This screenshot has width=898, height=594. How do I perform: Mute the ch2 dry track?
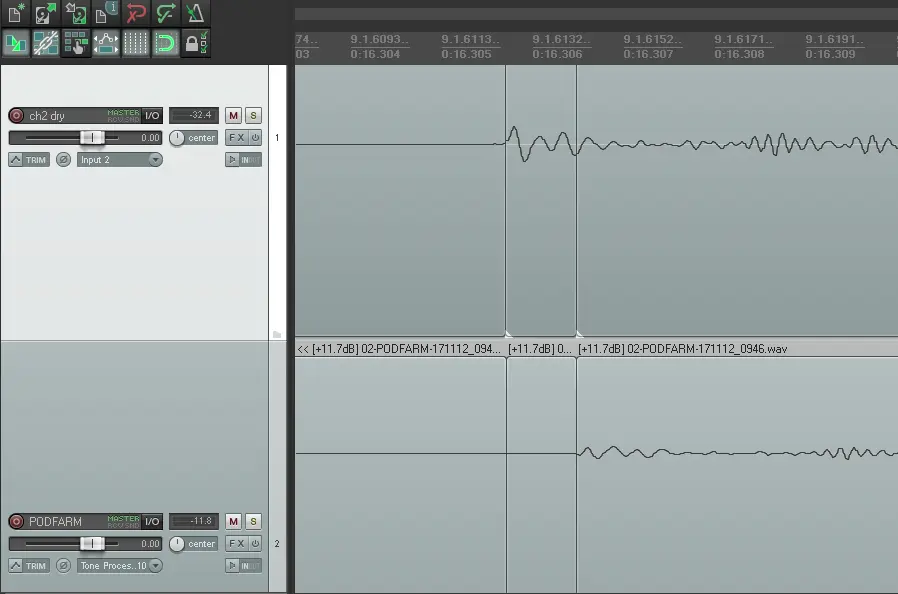click(x=233, y=116)
